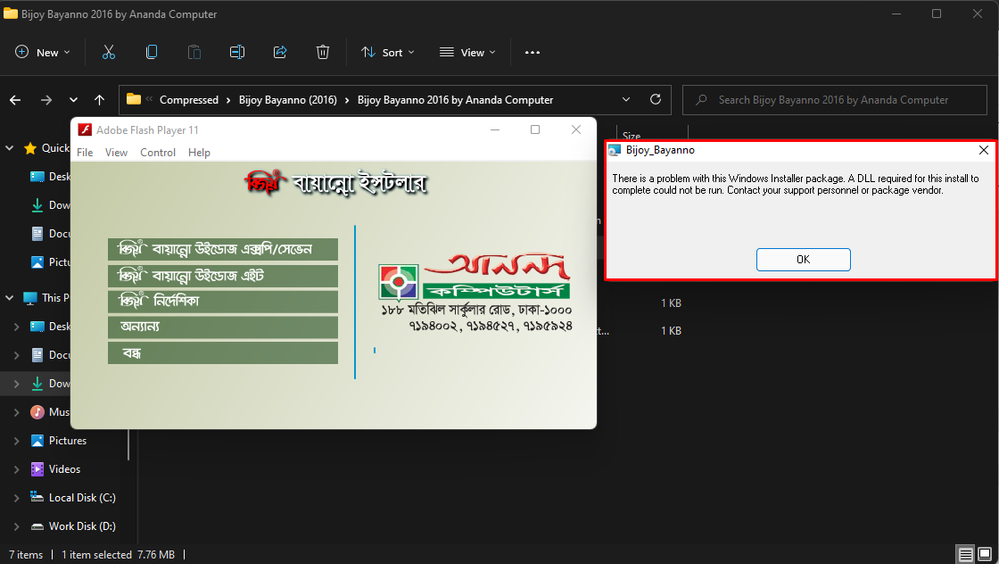
Task: Click the Copy icon in Explorer toolbar
Action: point(152,52)
